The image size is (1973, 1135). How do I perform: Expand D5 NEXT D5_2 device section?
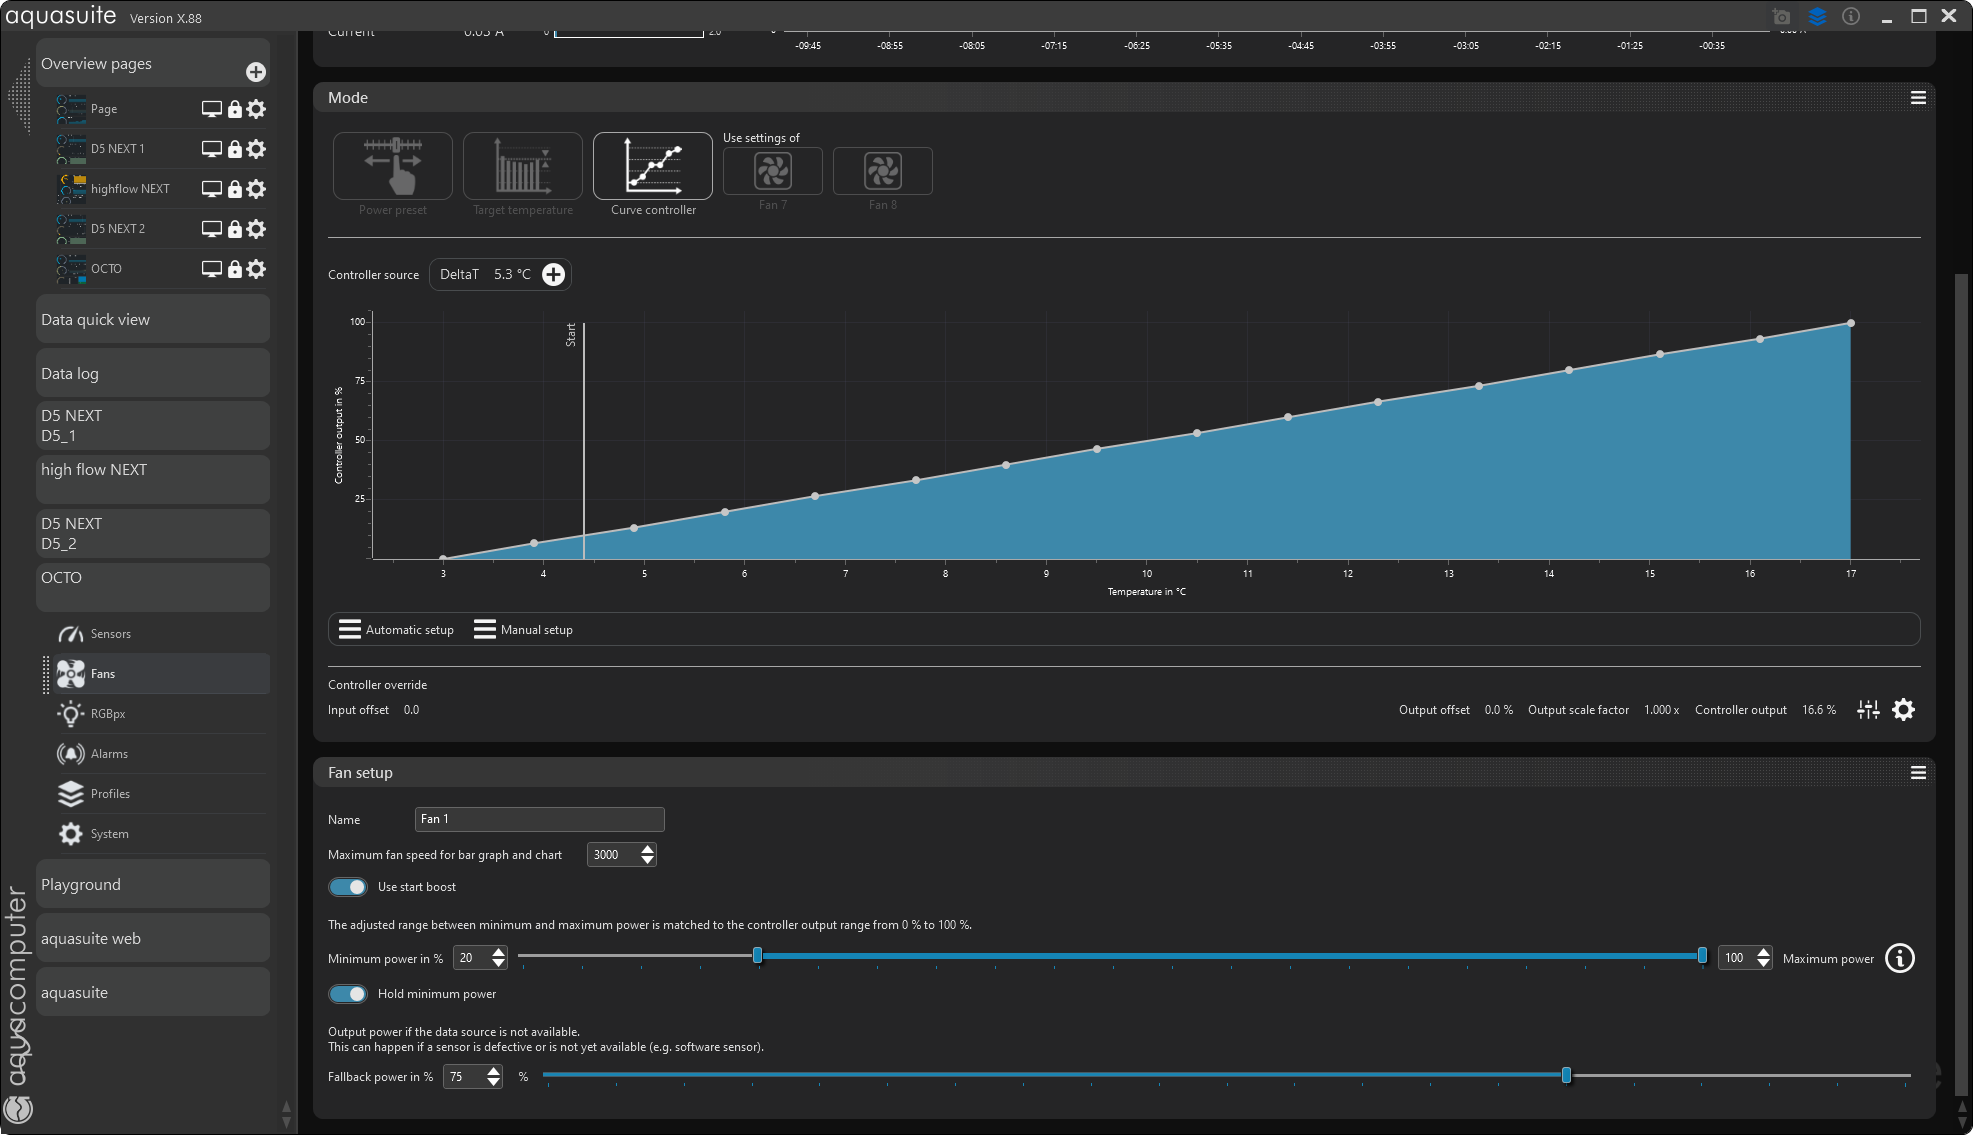153,534
